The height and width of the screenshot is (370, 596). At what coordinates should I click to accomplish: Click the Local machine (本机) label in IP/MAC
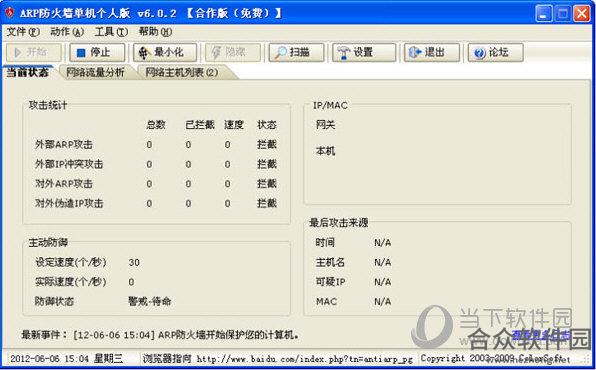325,151
